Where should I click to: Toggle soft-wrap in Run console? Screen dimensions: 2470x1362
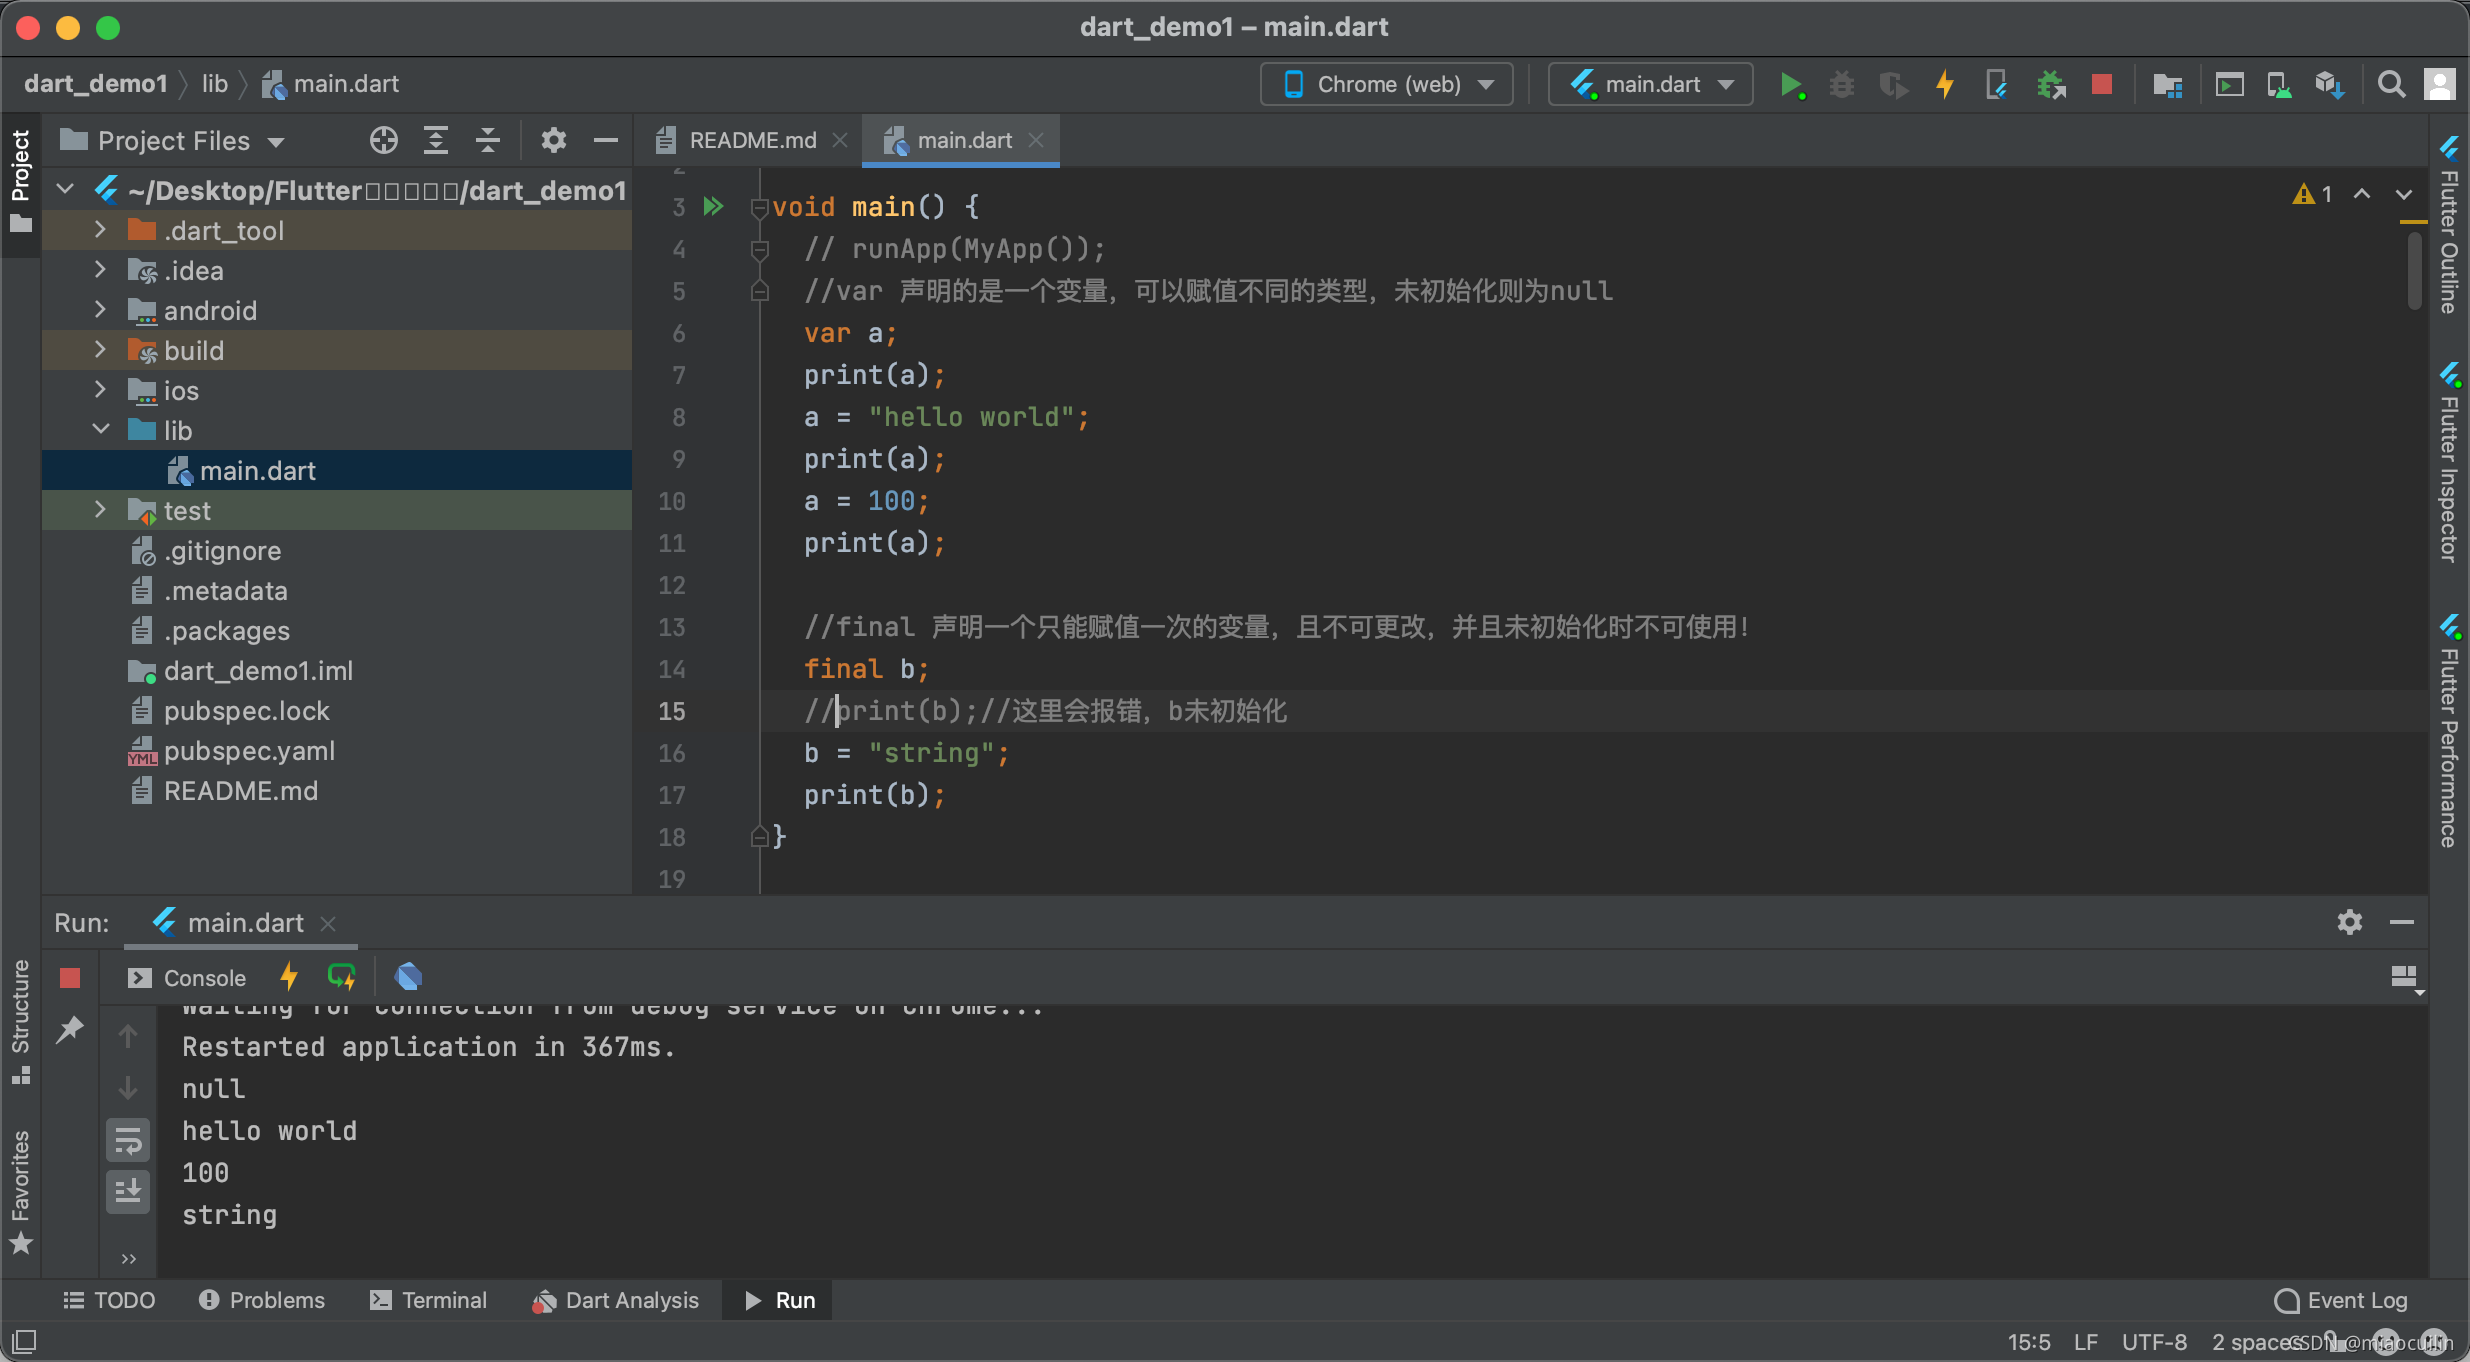128,1140
